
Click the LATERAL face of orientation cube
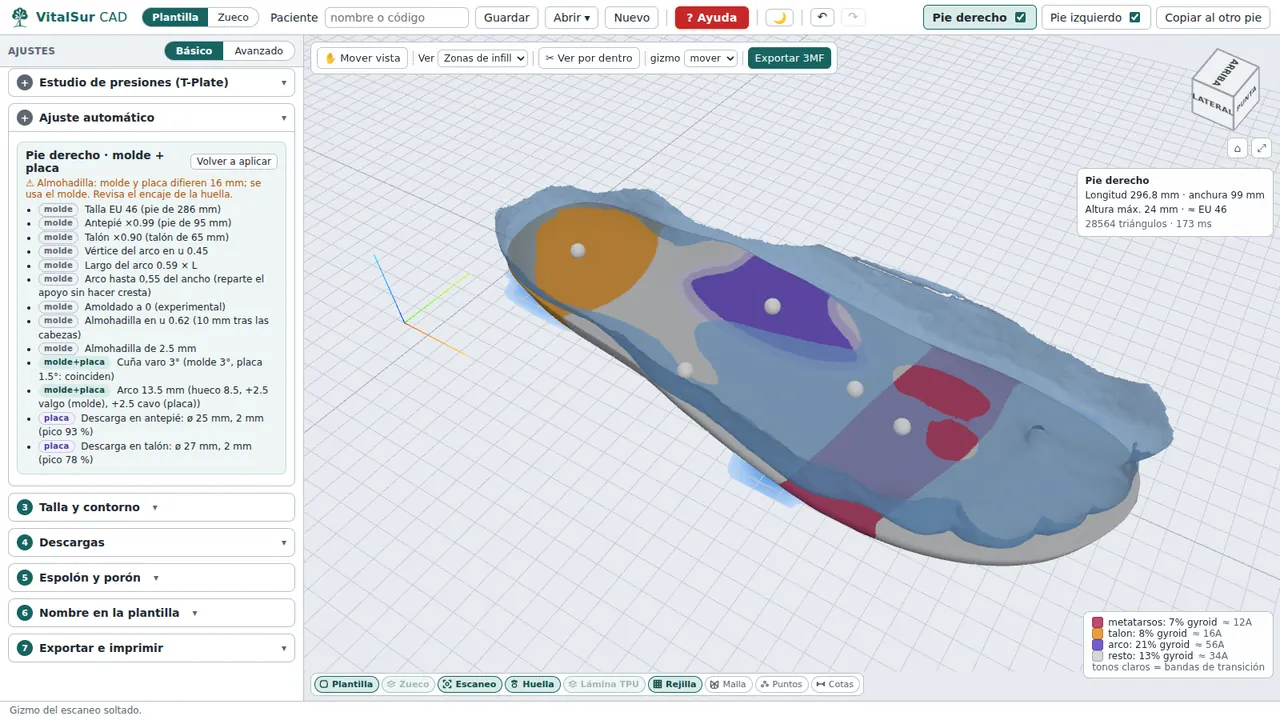1212,103
